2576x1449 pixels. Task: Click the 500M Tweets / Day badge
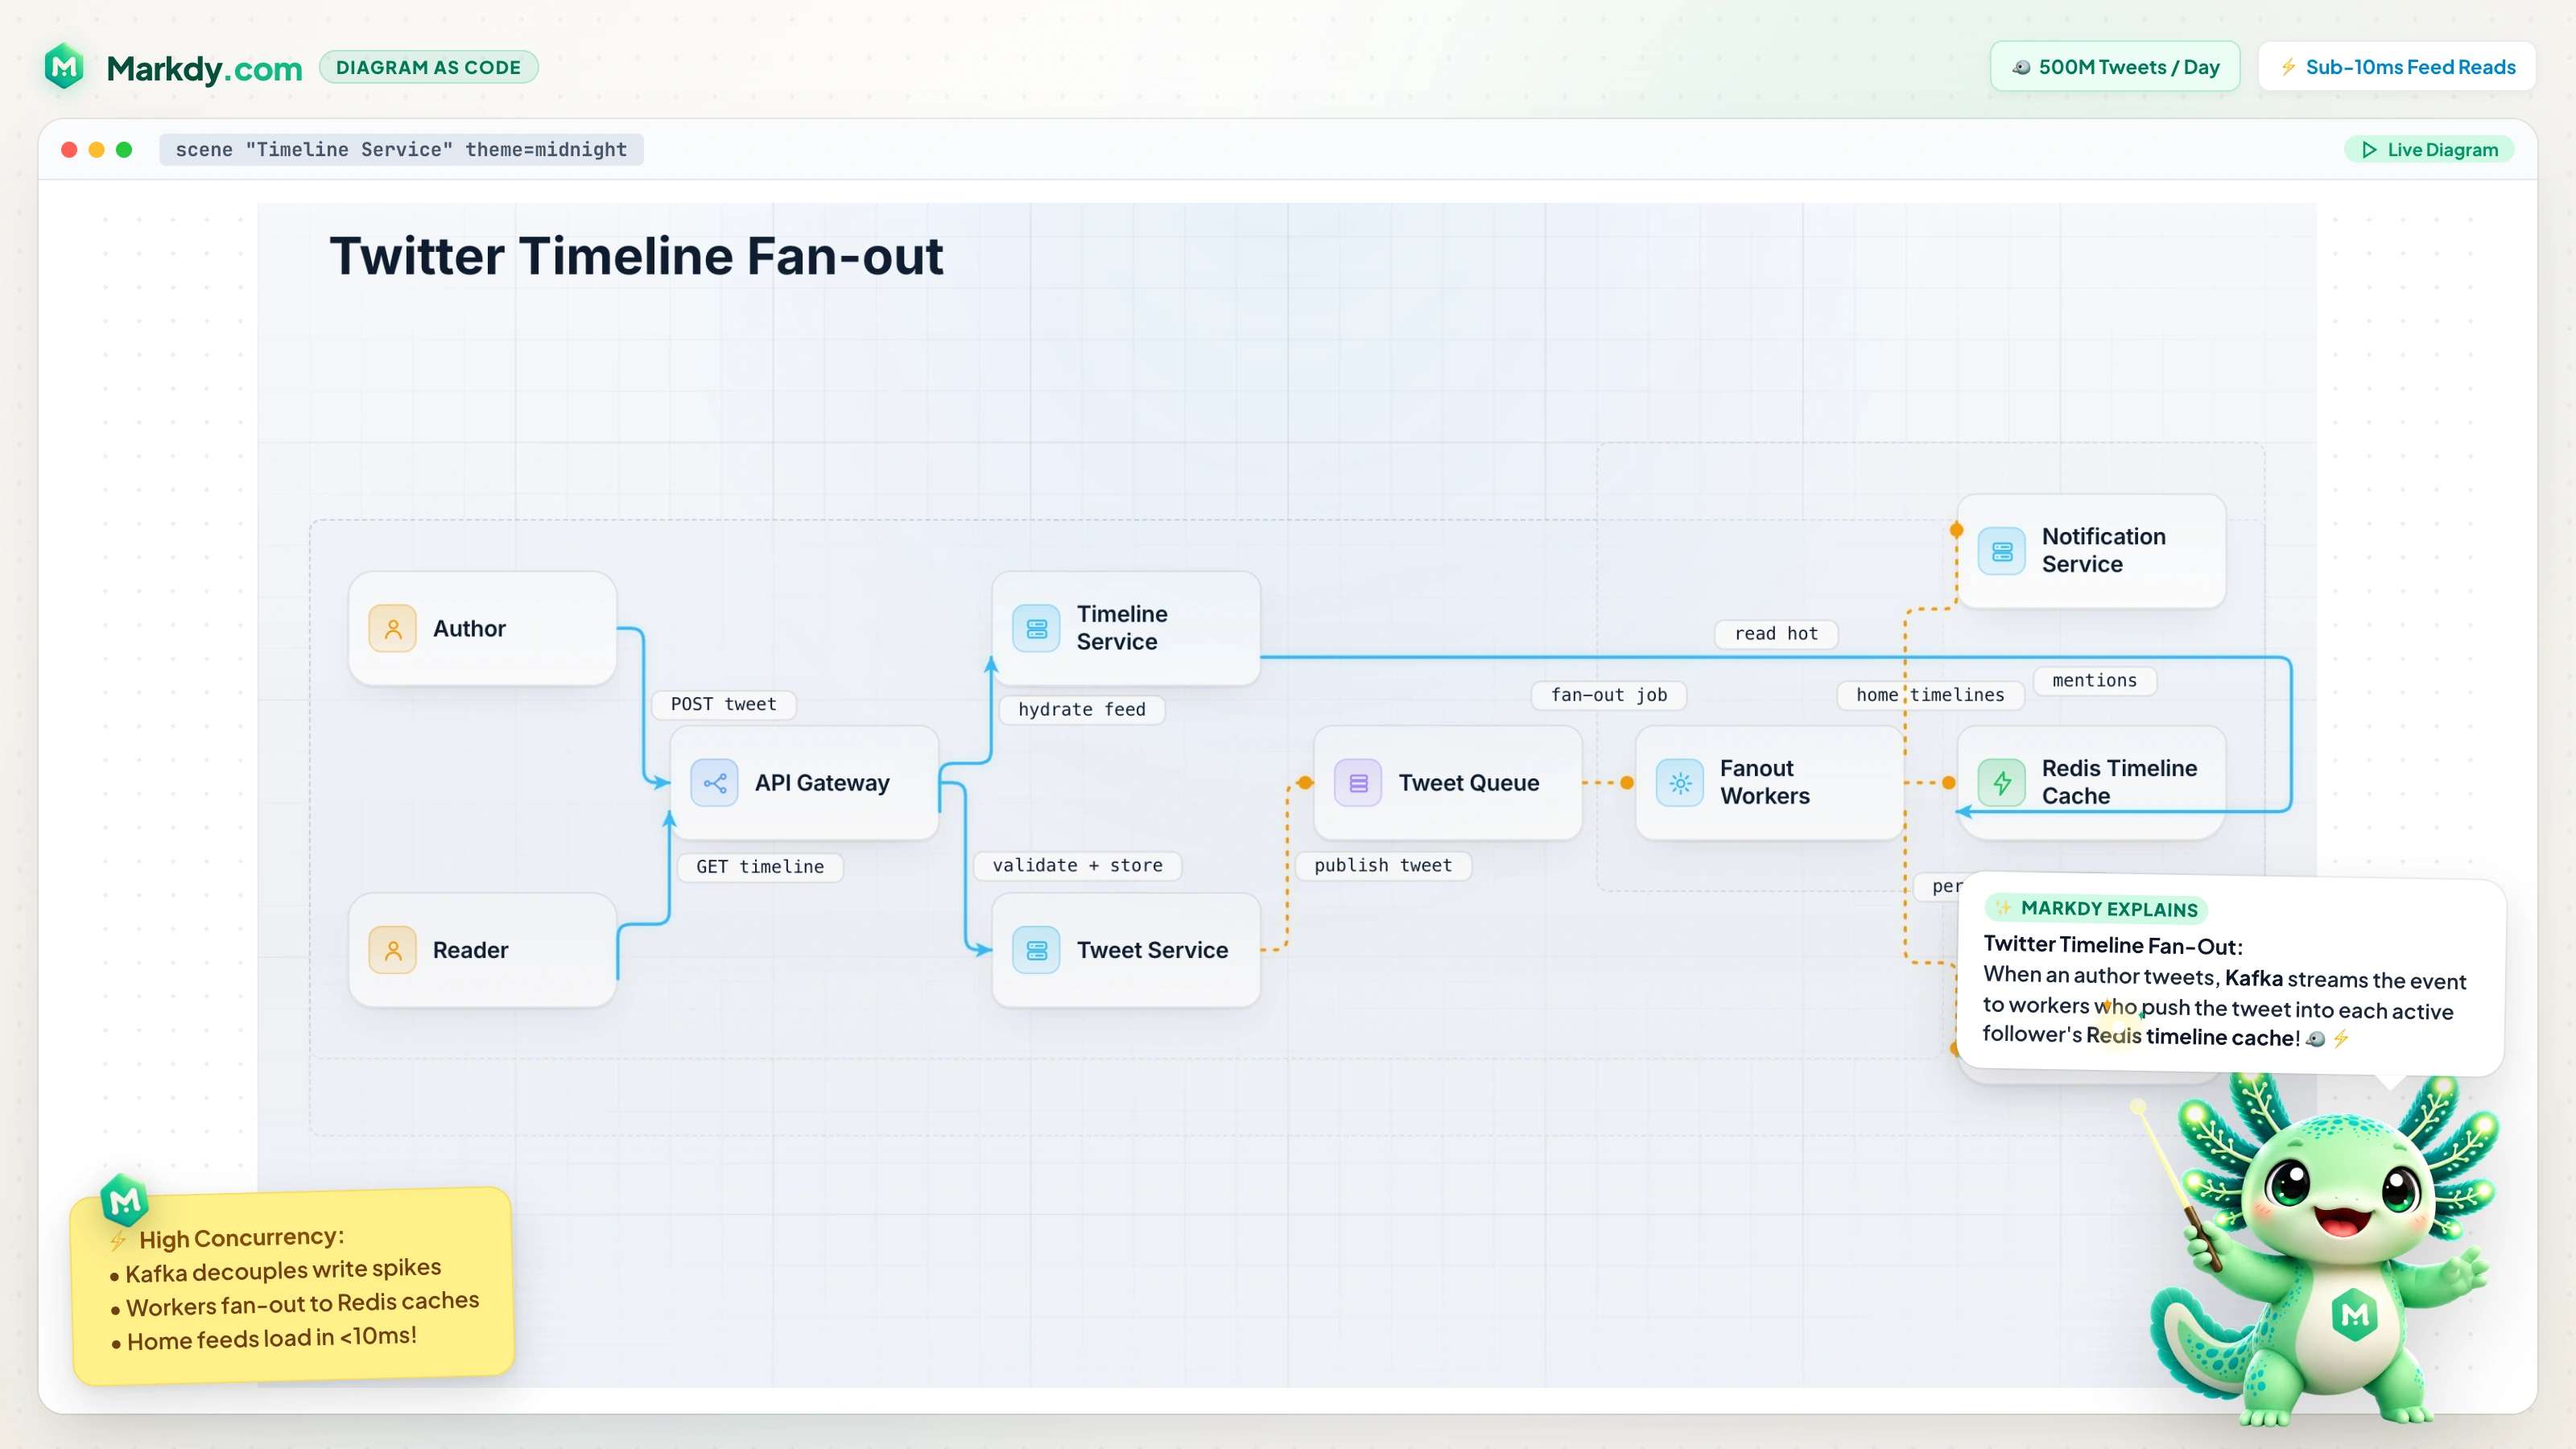pos(2115,67)
